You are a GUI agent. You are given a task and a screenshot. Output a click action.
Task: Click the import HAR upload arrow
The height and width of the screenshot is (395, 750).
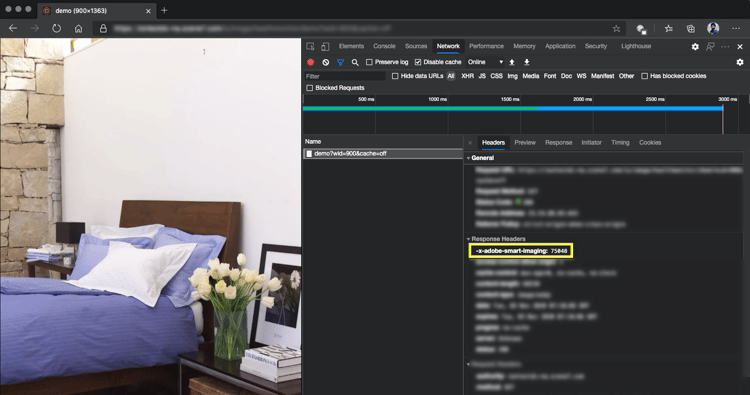click(x=512, y=62)
